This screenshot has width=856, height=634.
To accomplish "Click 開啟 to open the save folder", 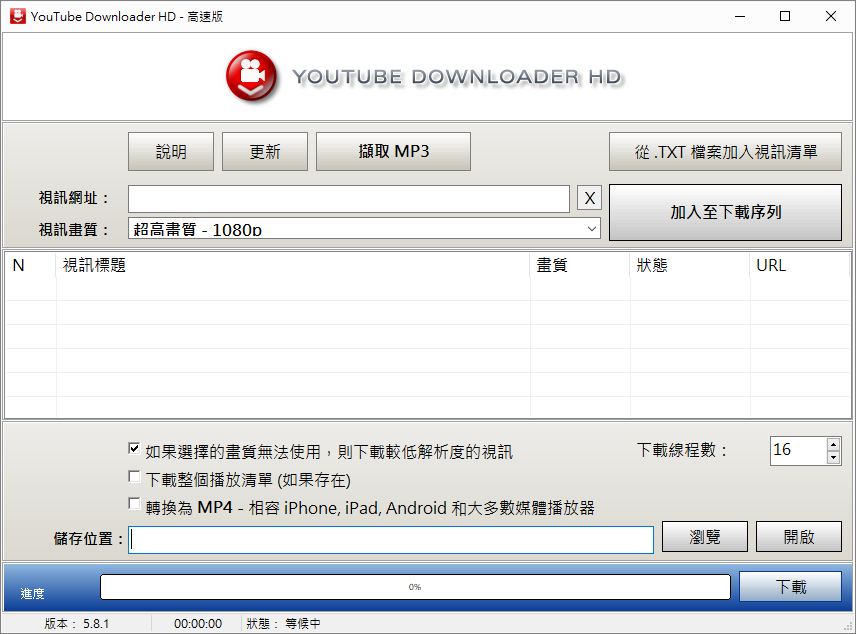I will (799, 536).
